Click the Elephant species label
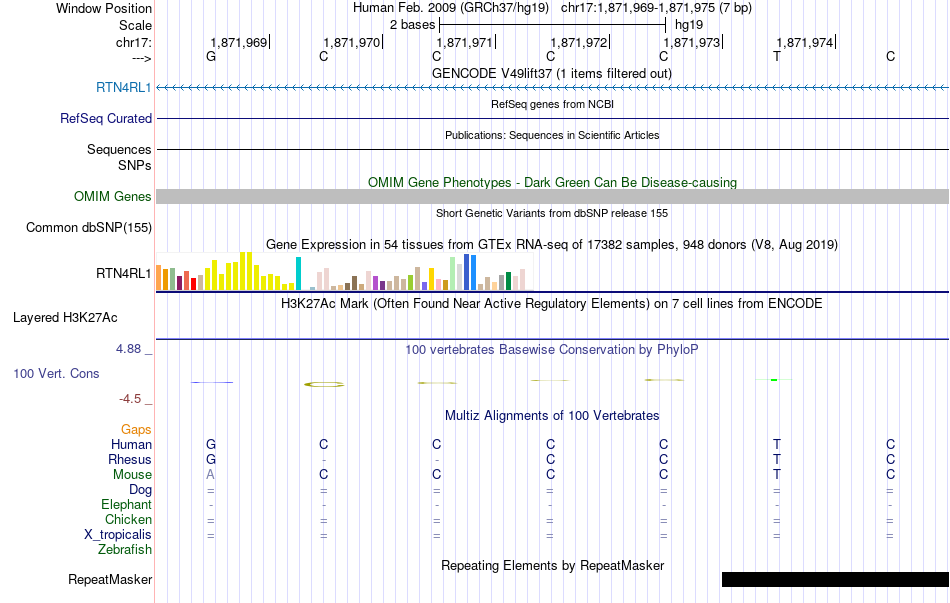Viewport: 950px width, 603px height. click(x=127, y=504)
